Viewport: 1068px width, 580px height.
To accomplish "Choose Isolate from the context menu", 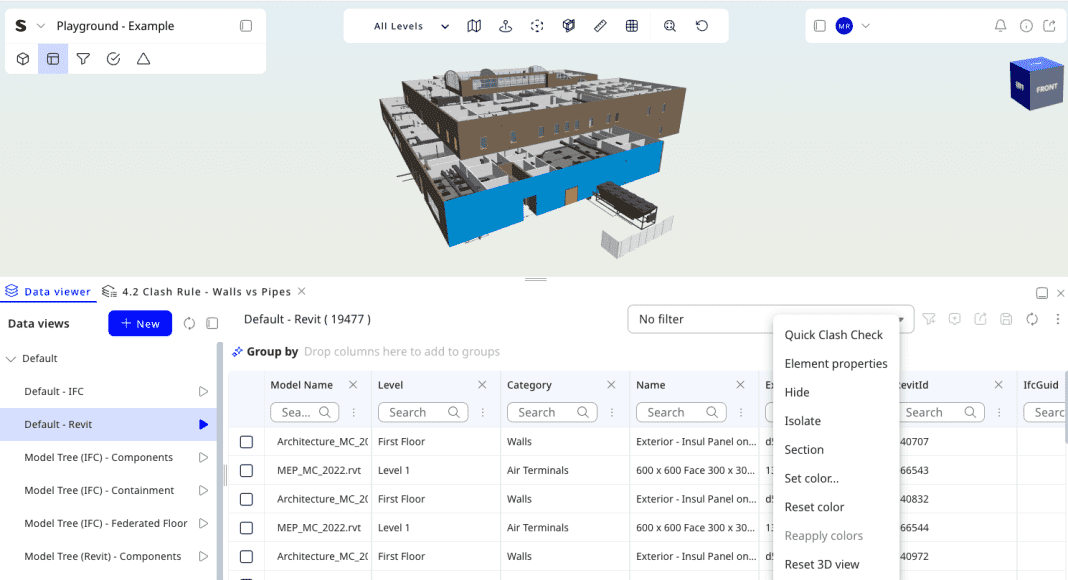I will tap(802, 421).
